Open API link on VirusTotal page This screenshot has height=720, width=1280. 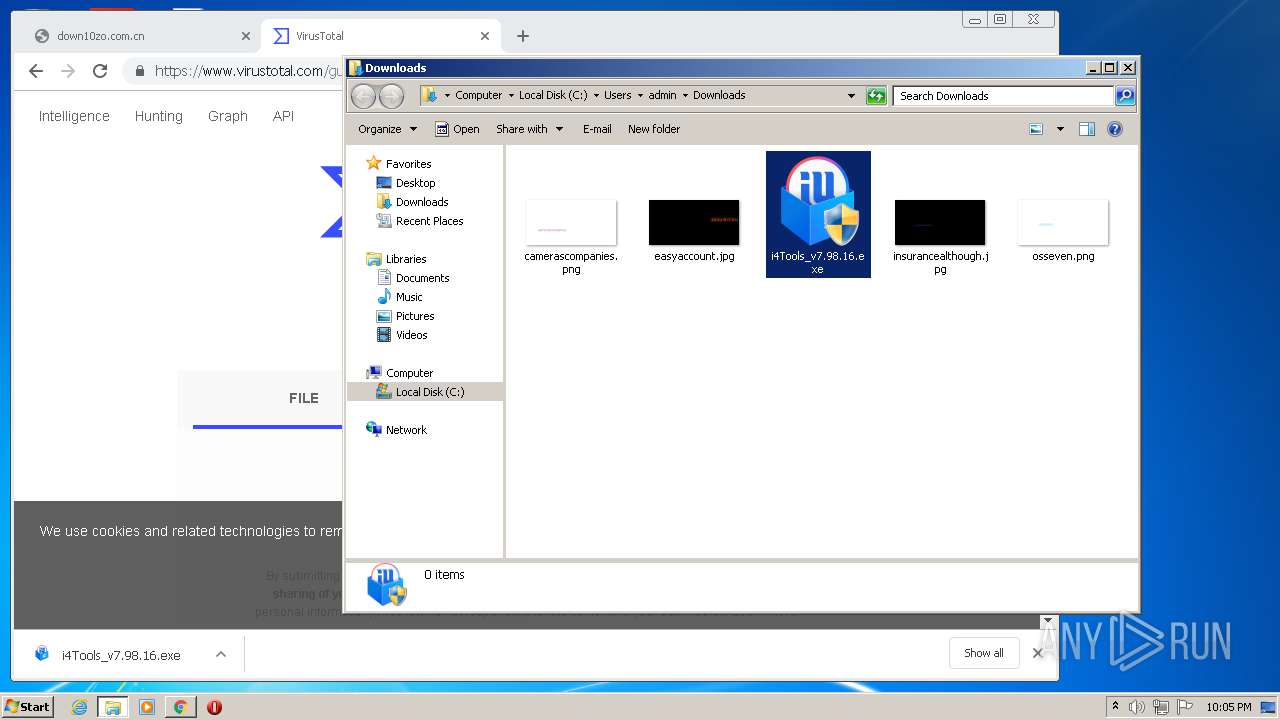(284, 116)
